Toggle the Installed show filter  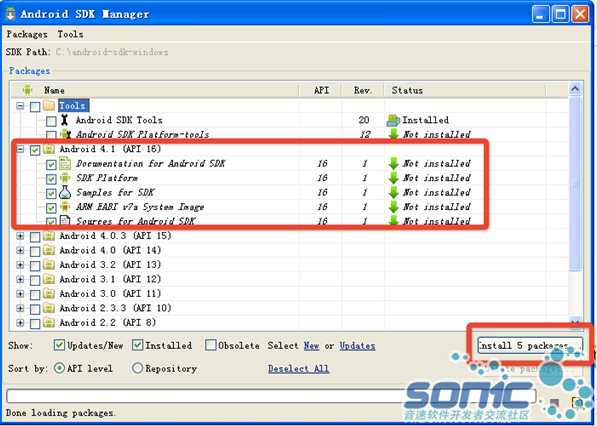(137, 345)
